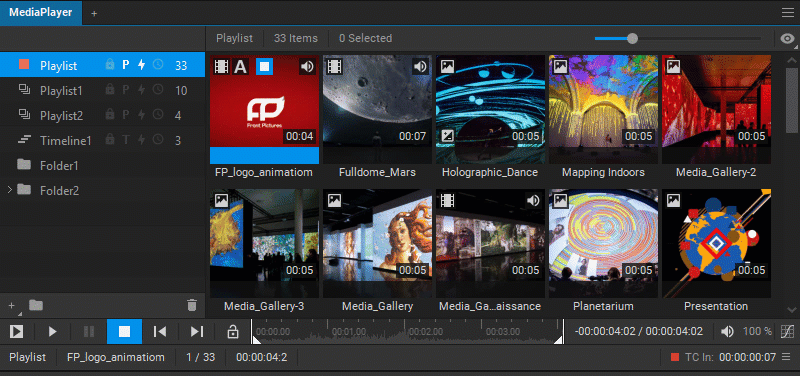The image size is (800, 376).
Task: Toggle the transport lock icon
Action: pyautogui.click(x=233, y=332)
